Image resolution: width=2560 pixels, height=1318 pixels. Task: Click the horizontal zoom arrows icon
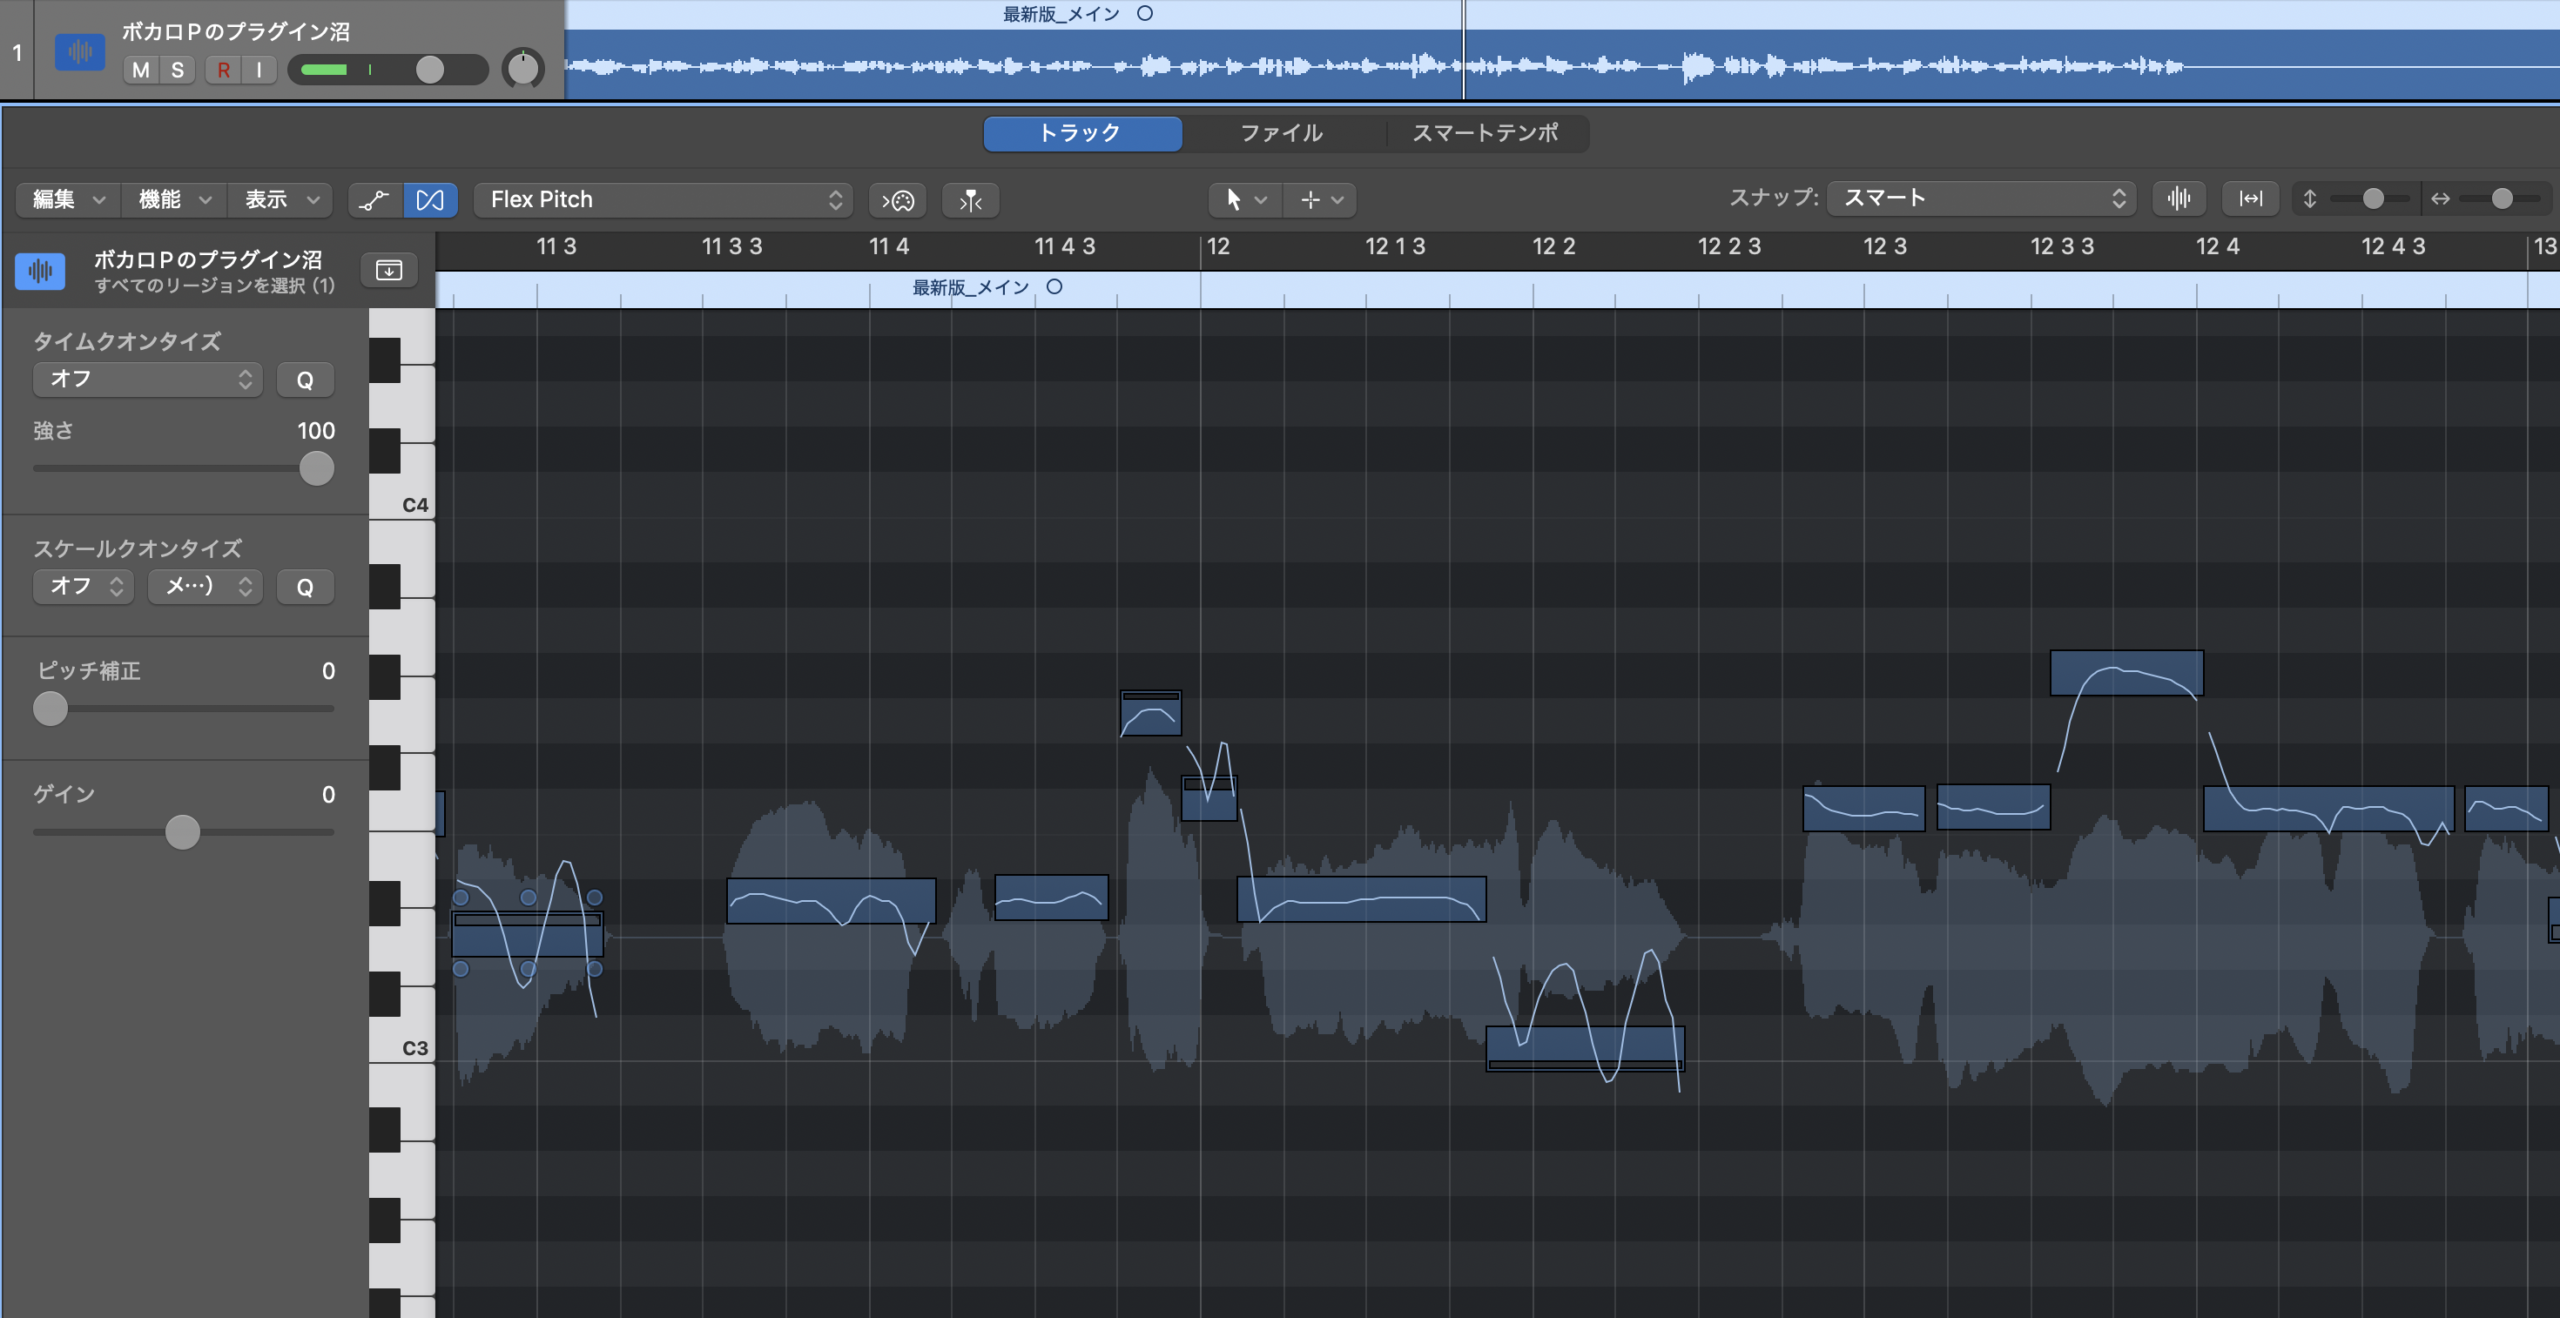[x=2441, y=198]
